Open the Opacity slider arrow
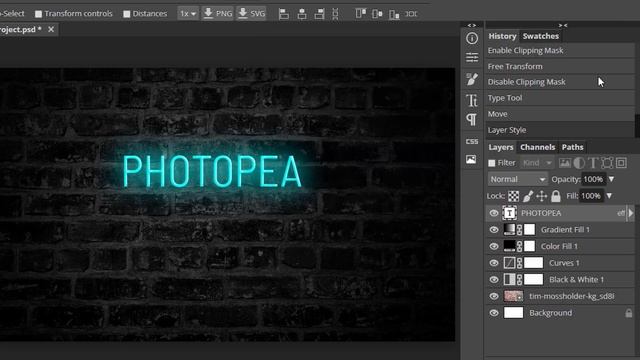 [x=611, y=179]
